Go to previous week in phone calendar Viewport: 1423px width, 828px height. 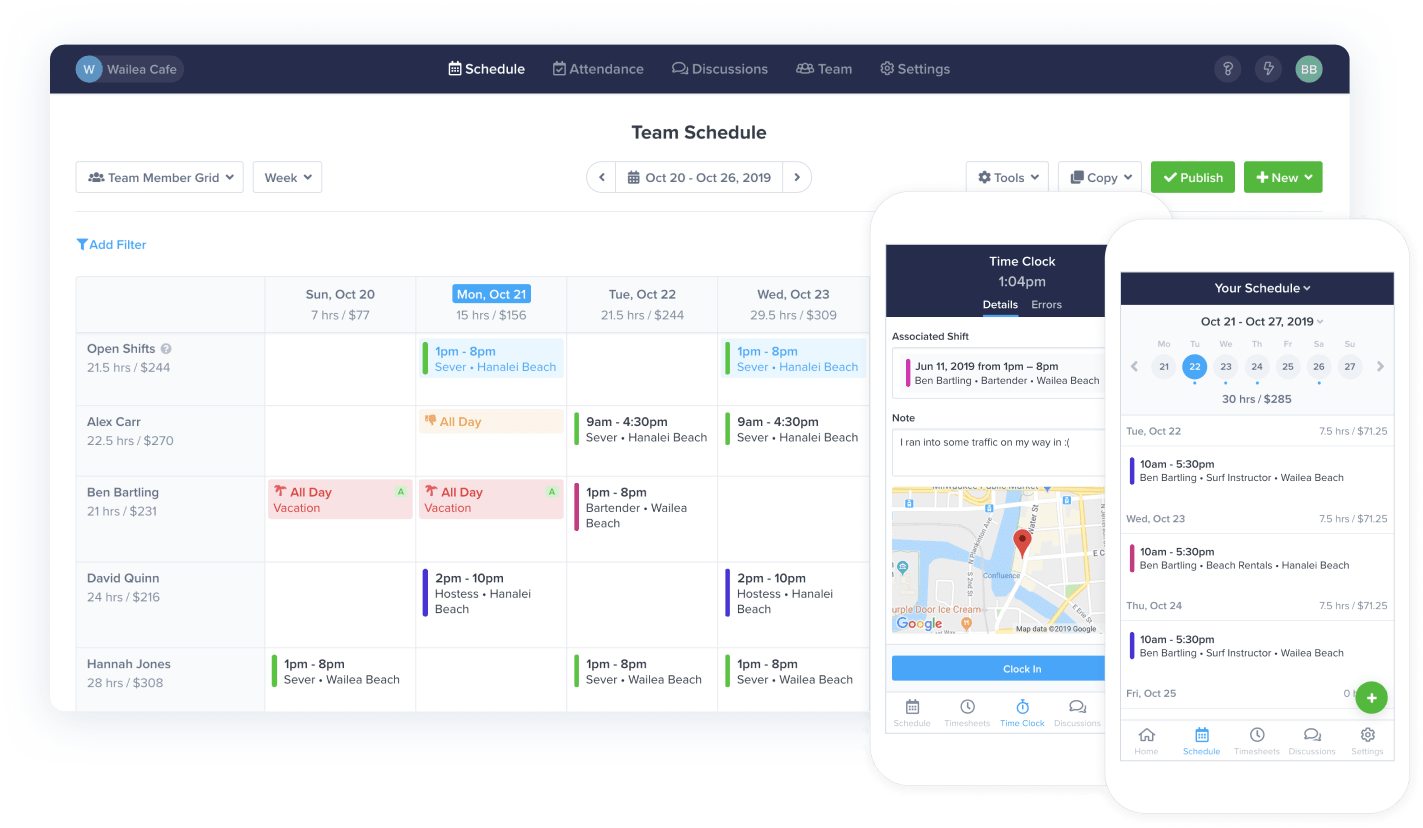coord(1134,366)
